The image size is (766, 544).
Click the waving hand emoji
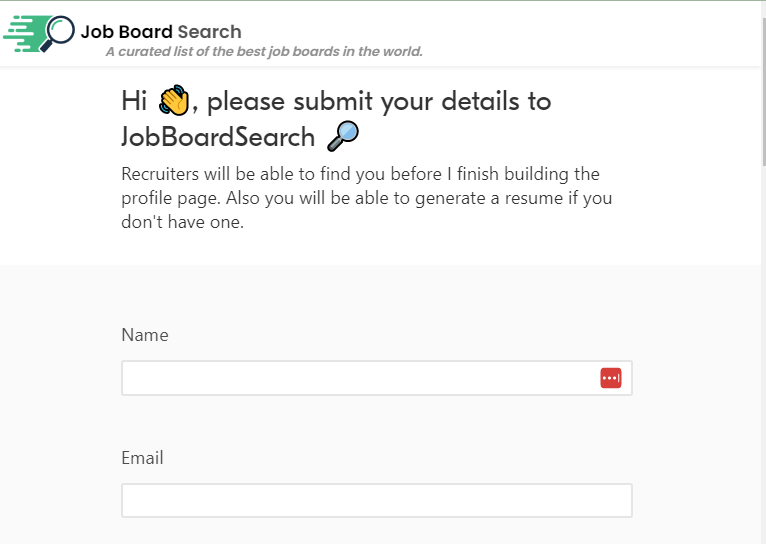(174, 101)
